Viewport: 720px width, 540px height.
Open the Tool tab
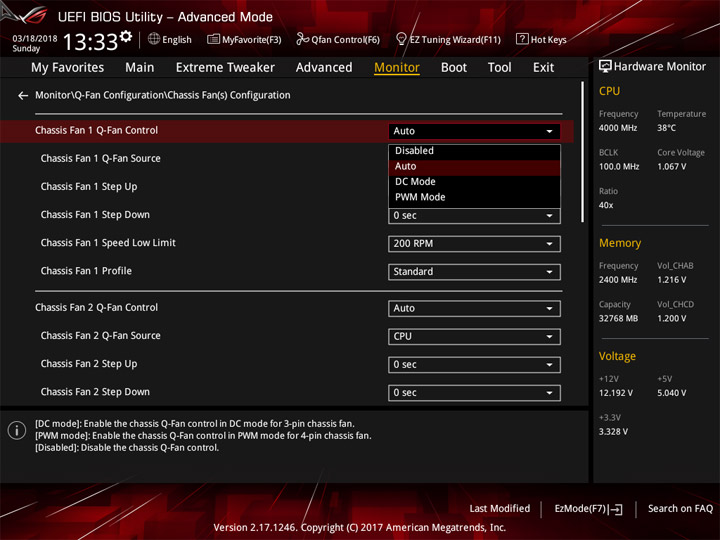point(500,68)
